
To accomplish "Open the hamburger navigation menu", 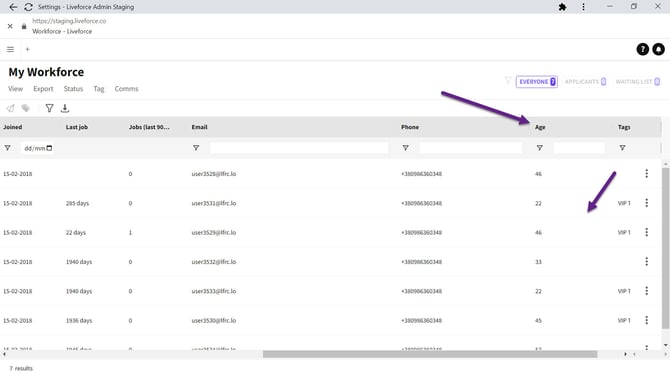I will (x=10, y=49).
